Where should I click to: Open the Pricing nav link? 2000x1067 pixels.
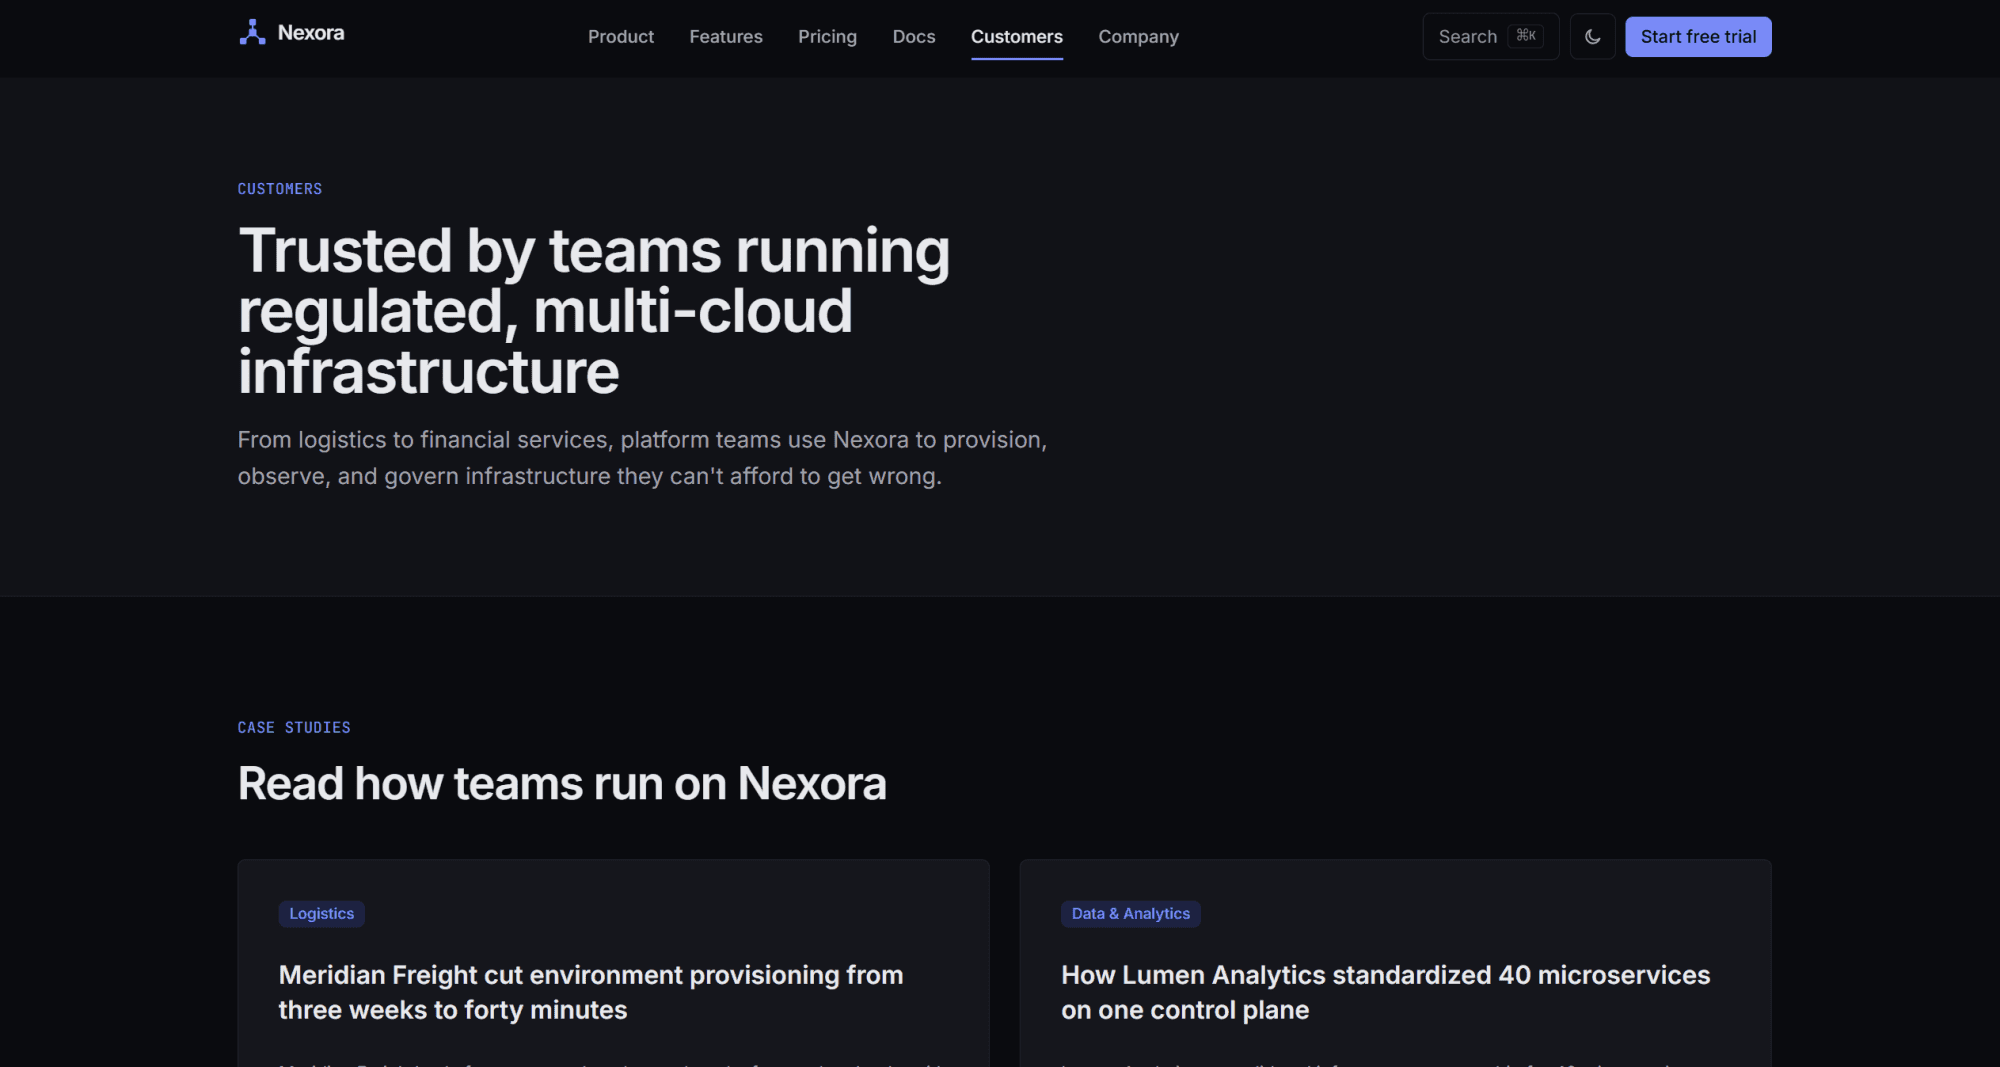[x=827, y=37]
